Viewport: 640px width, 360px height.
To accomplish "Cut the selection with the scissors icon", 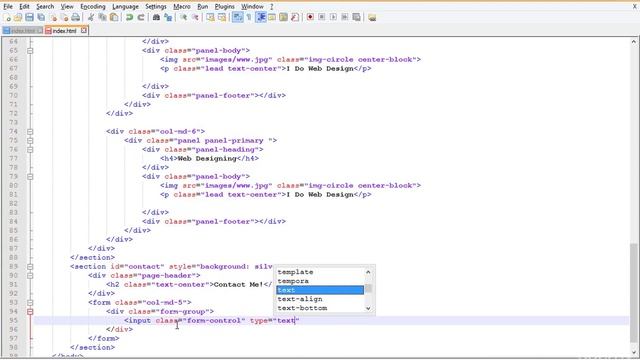I will (91, 17).
